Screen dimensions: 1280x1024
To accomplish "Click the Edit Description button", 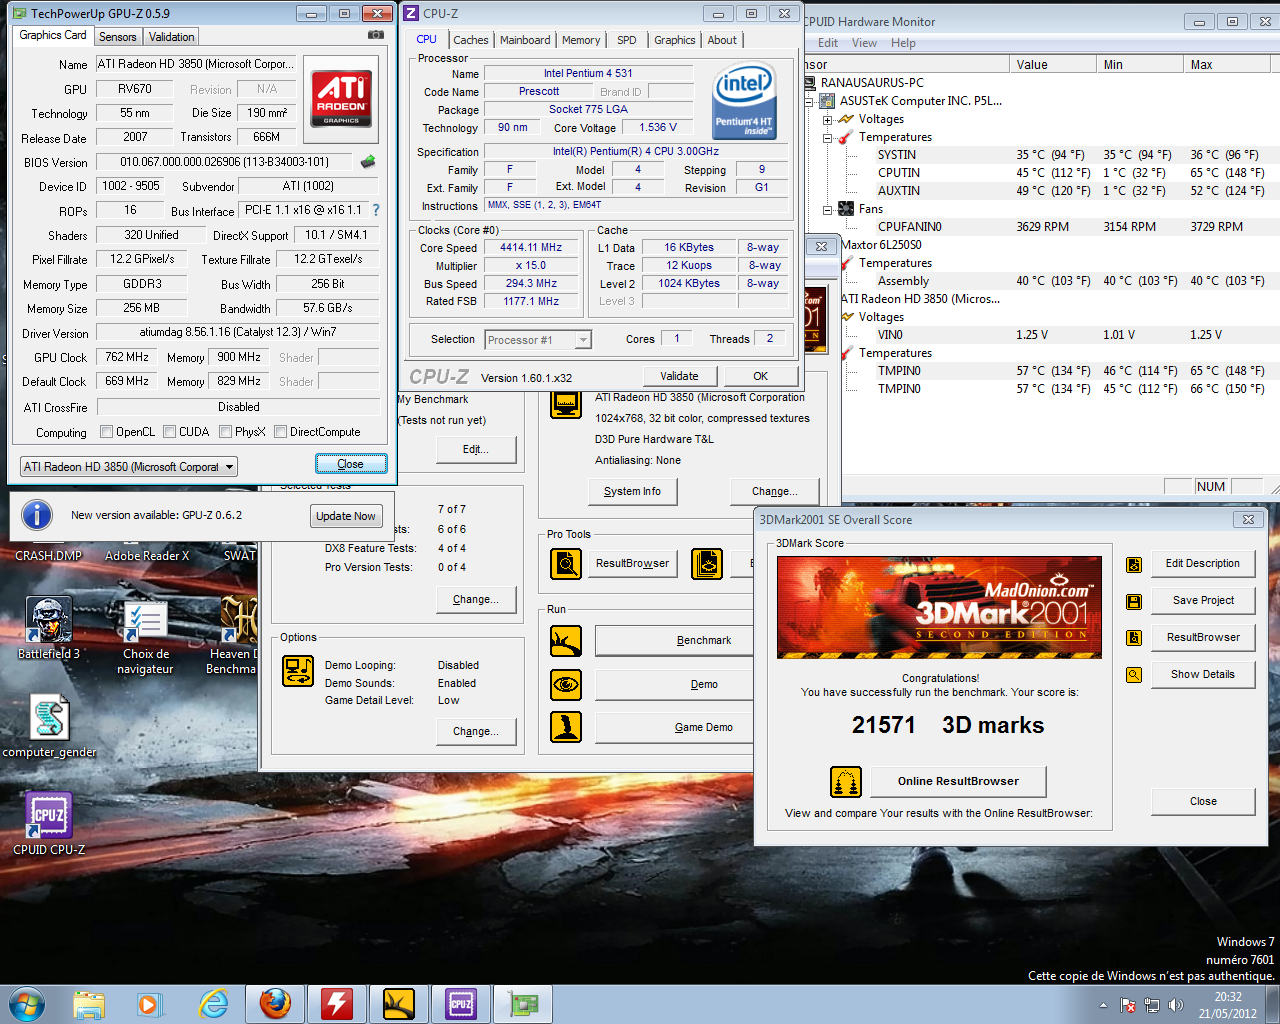I will (1203, 563).
